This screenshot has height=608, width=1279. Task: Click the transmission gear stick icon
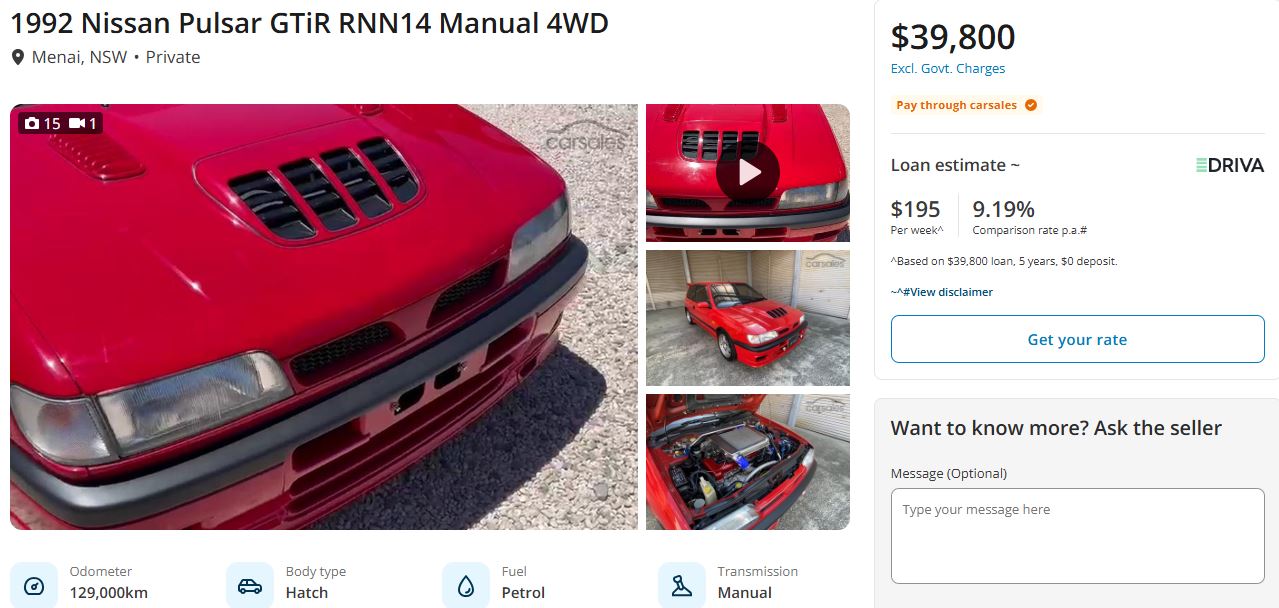(x=682, y=586)
